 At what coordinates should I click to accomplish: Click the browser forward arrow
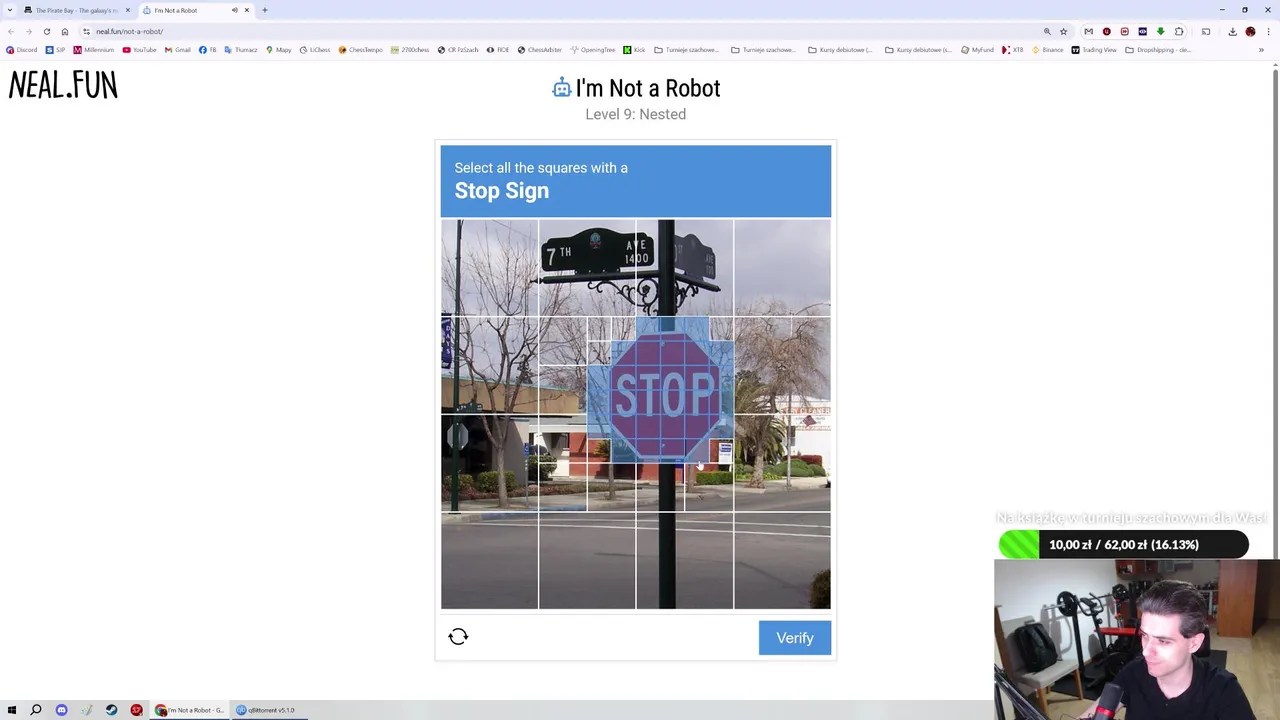28,31
